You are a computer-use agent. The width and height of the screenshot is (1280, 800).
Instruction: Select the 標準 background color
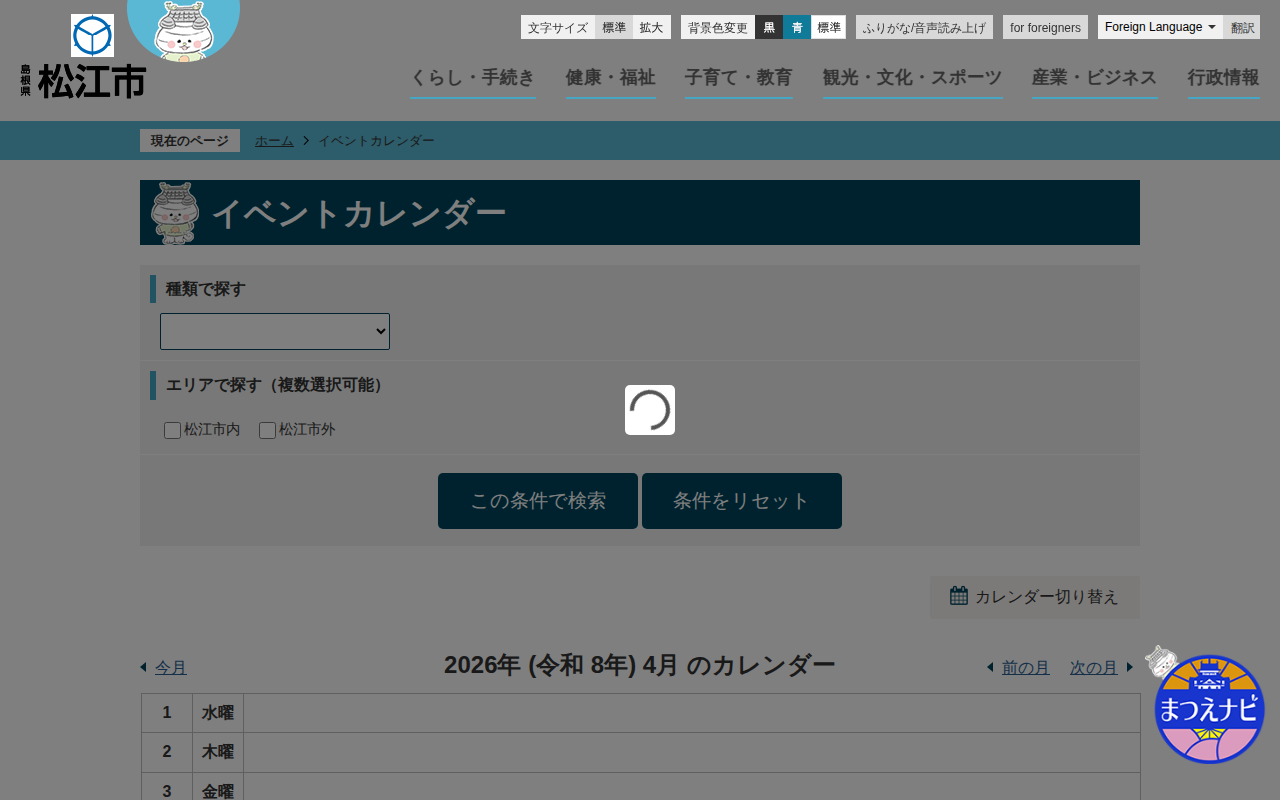point(829,27)
